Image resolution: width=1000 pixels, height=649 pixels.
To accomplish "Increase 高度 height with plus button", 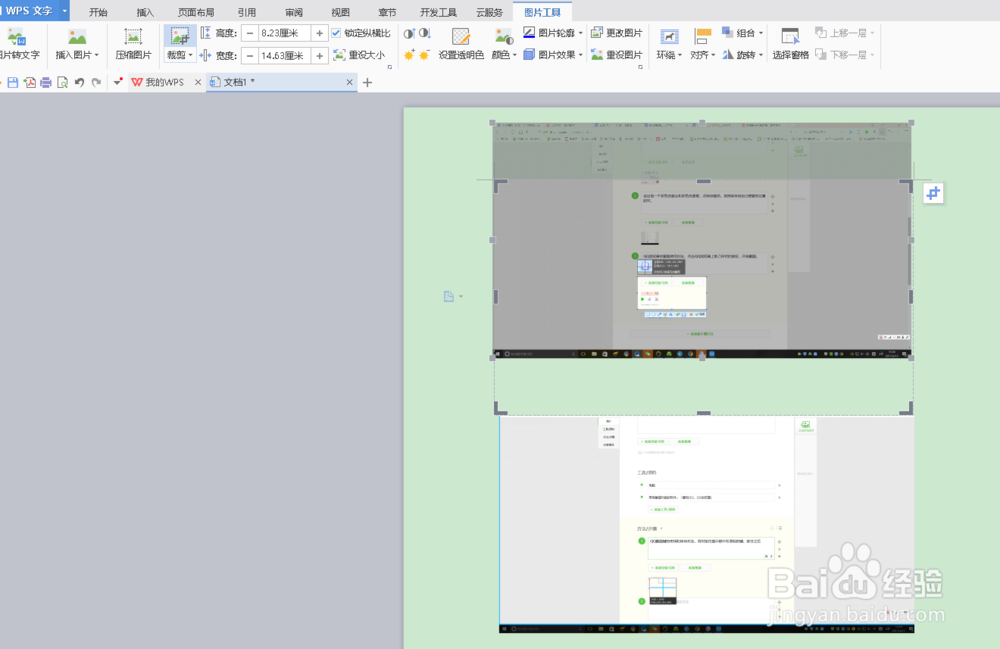I will click(320, 33).
